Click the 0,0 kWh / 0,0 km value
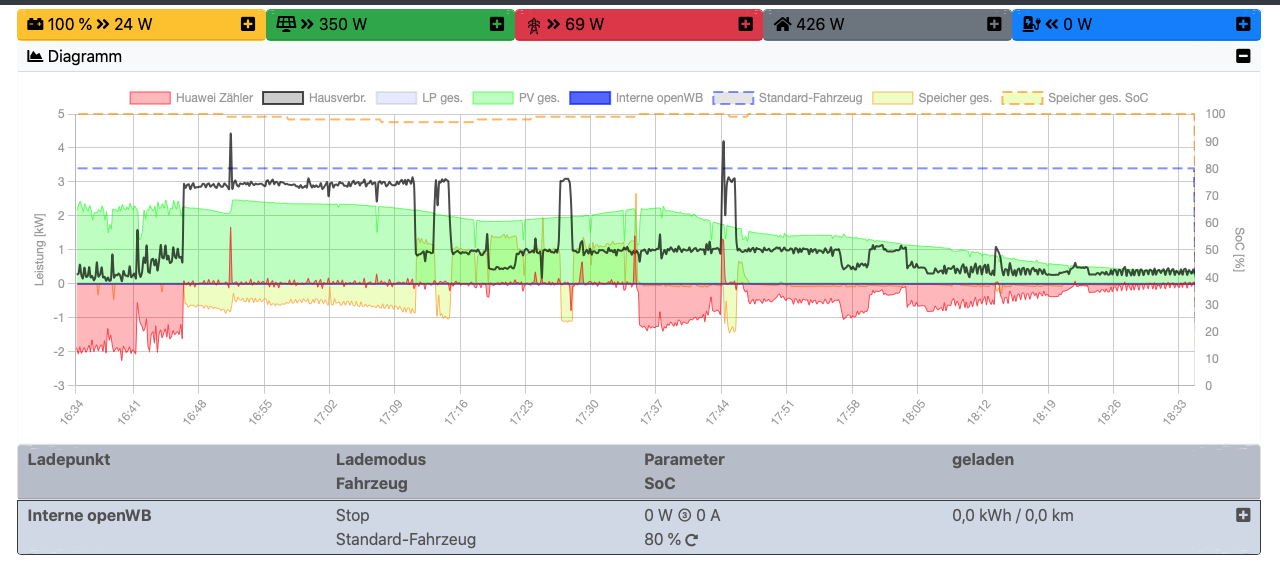Screen dimensions: 1280x588 [1013, 516]
